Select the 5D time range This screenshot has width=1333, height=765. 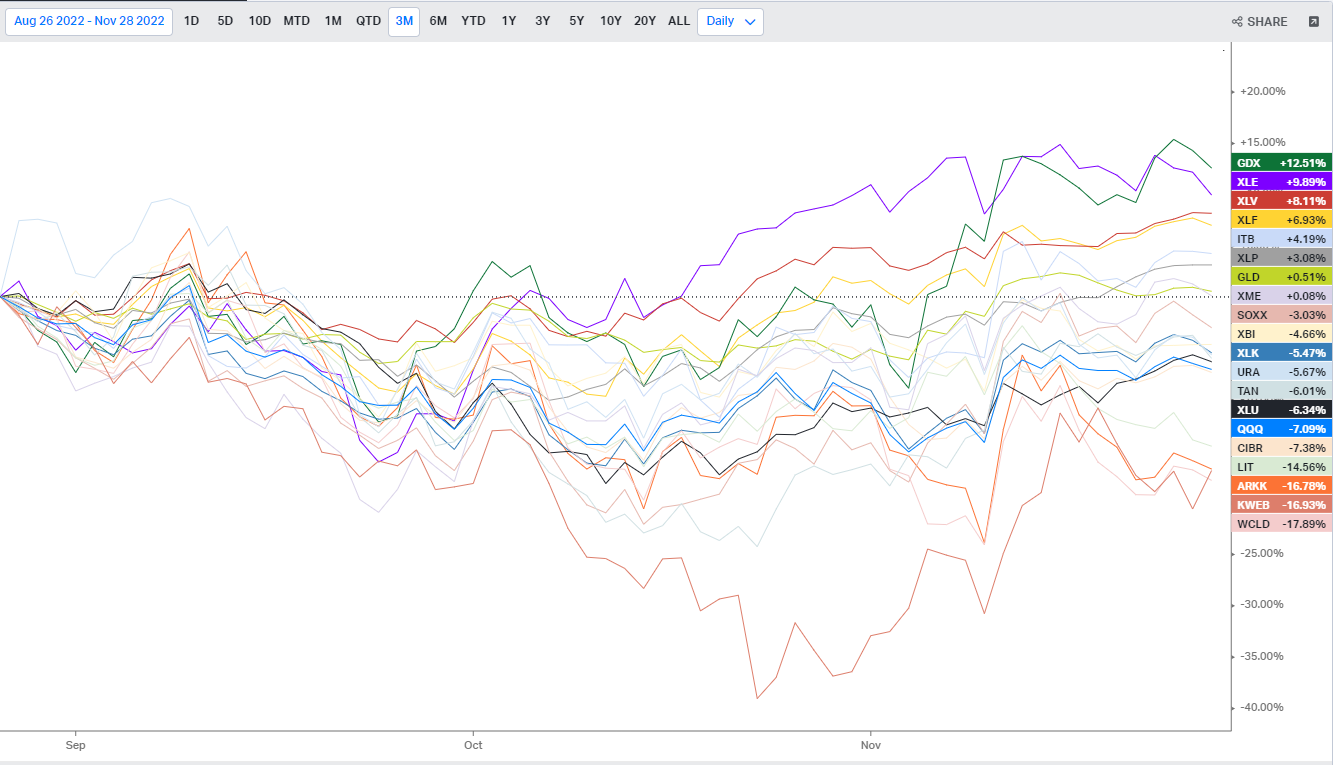(225, 21)
